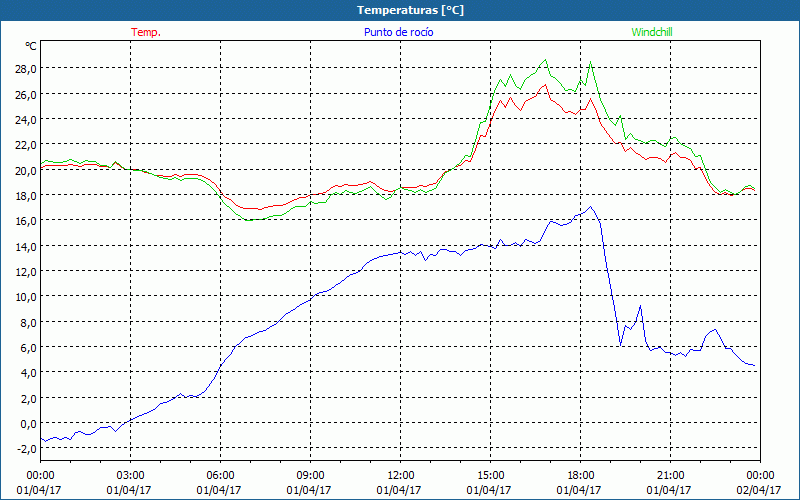Click the 18:00 time axis label
The image size is (800, 500).
(x=580, y=476)
